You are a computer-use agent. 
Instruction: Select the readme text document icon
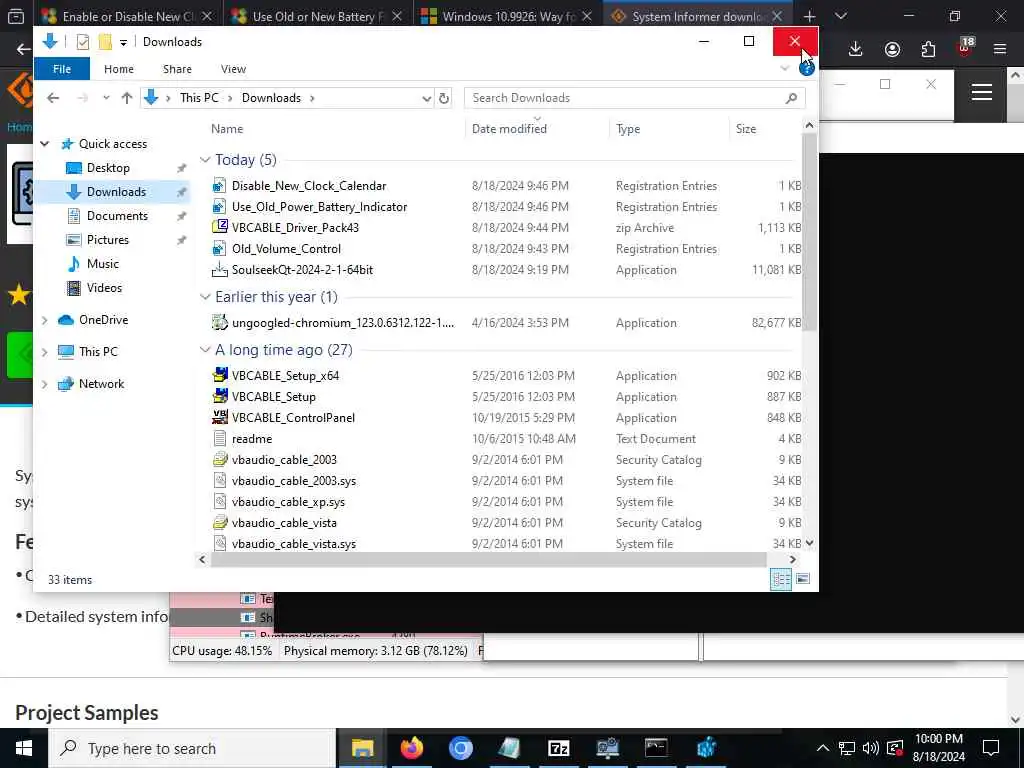click(x=219, y=438)
